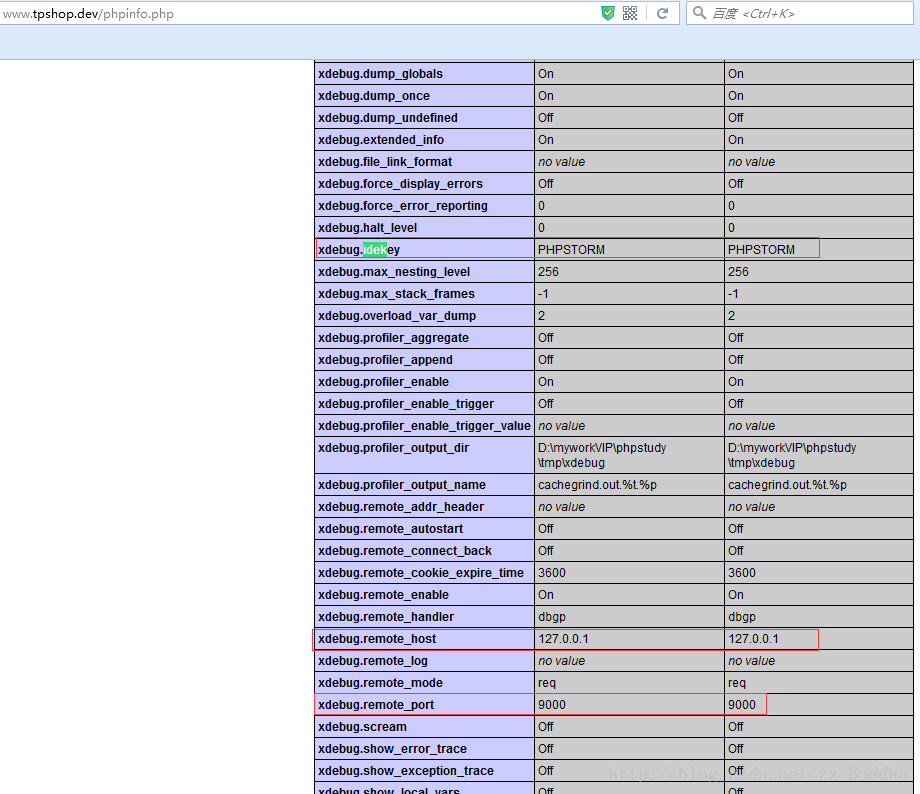Select the xdebug.scream directive name
Image resolution: width=920 pixels, height=794 pixels.
[362, 727]
